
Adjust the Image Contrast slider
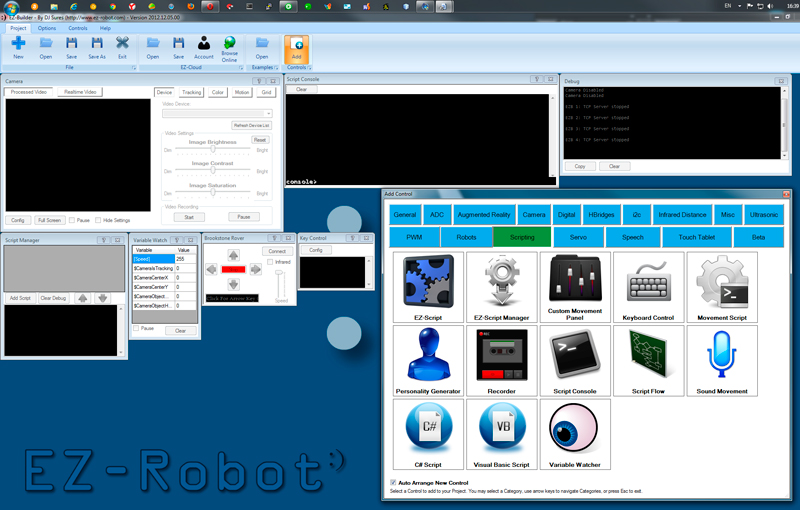[213, 170]
